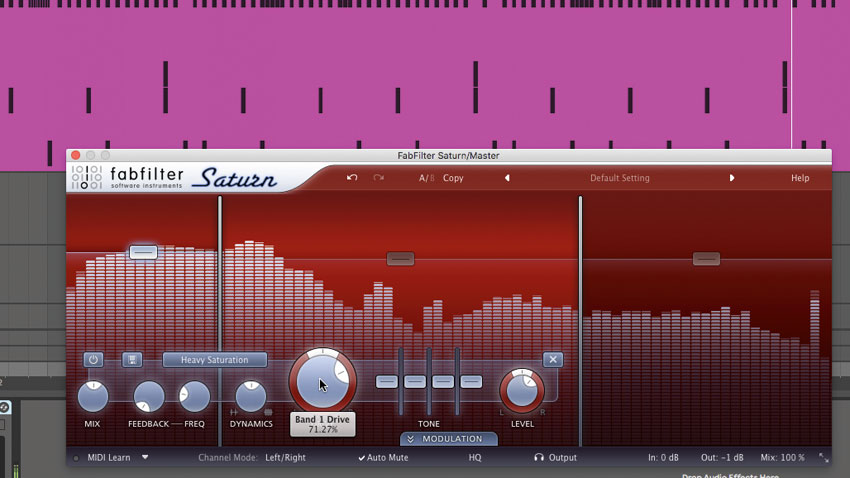Toggle the band power button
Screen dimensions: 850x478
tap(93, 359)
